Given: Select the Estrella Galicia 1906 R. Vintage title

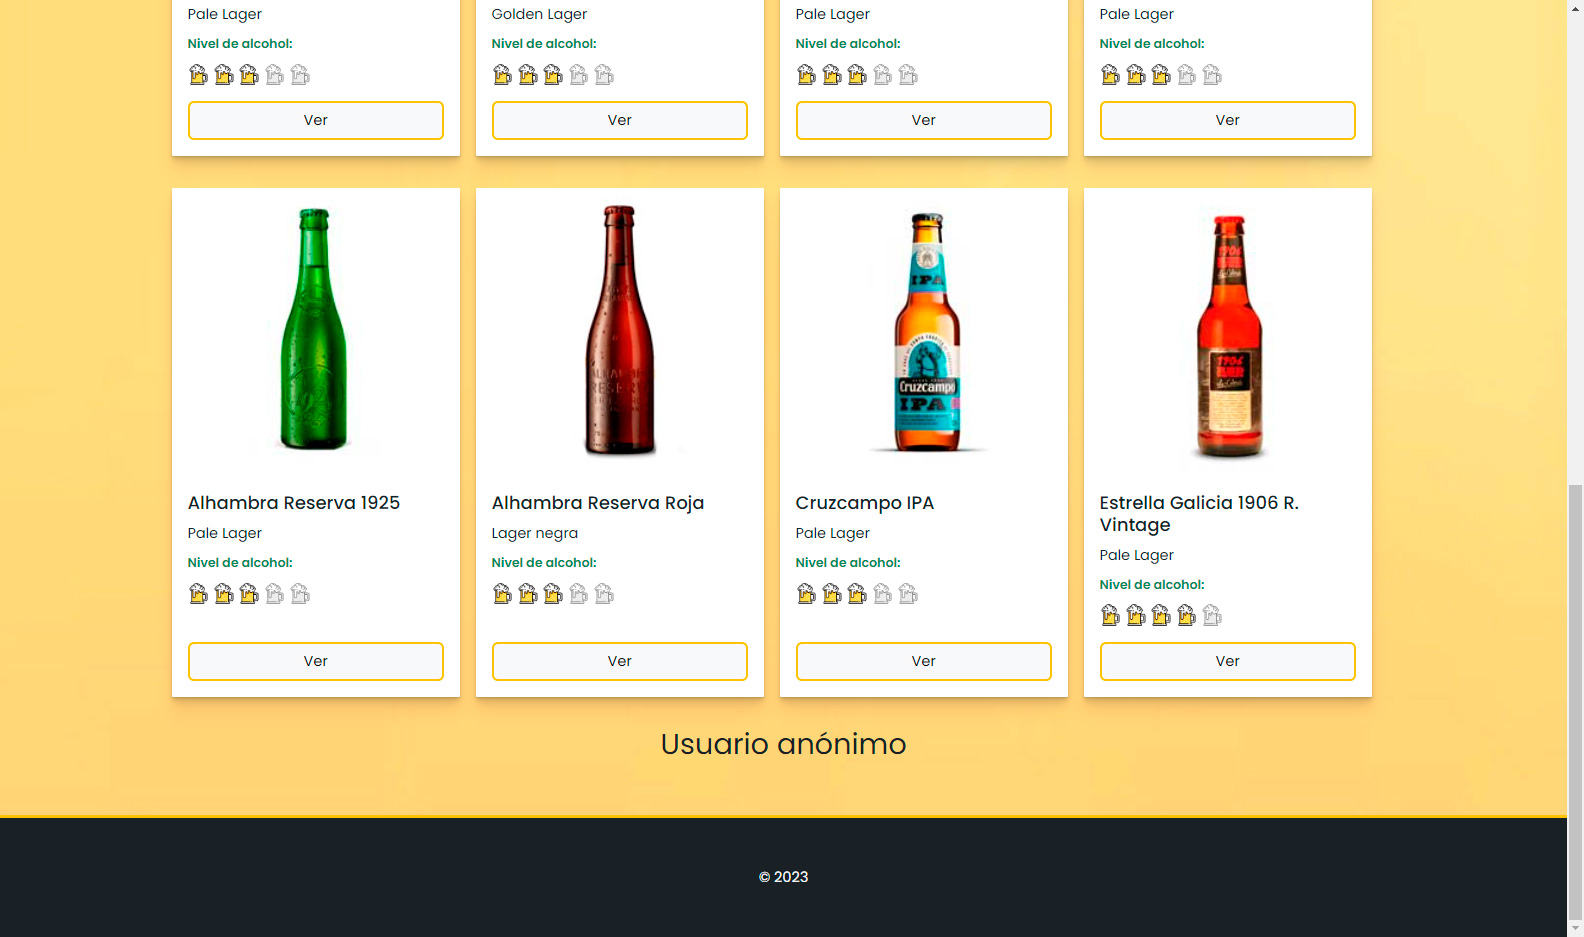Looking at the screenshot, I should coord(1199,514).
